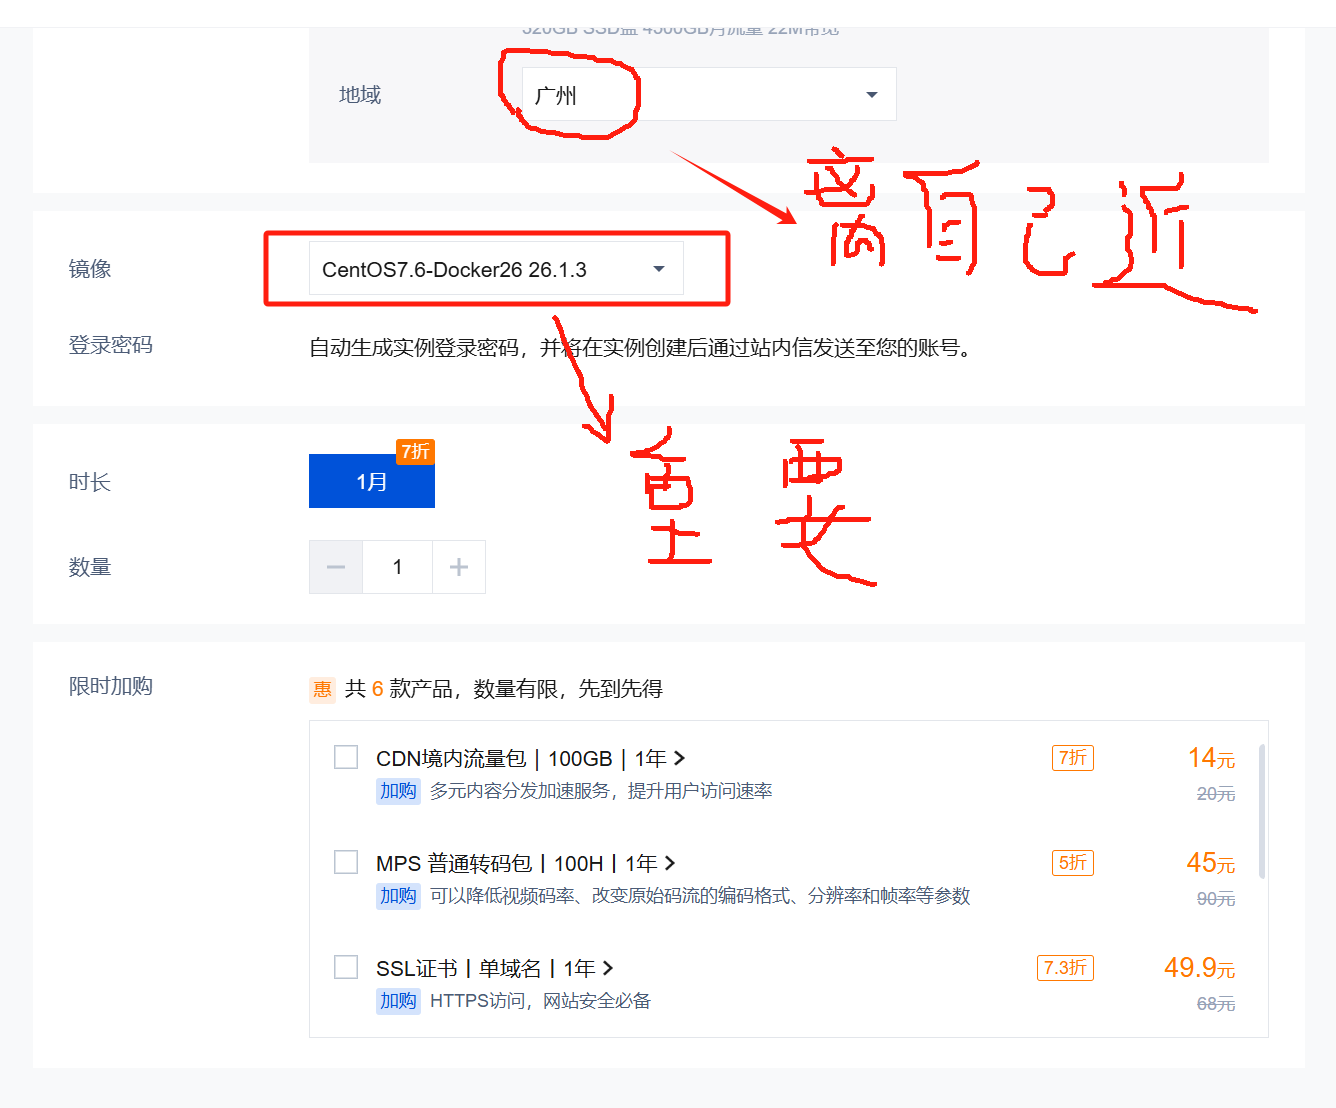The width and height of the screenshot is (1336, 1108).
Task: Click the struck-through 68元 original price
Action: coord(1216,1004)
